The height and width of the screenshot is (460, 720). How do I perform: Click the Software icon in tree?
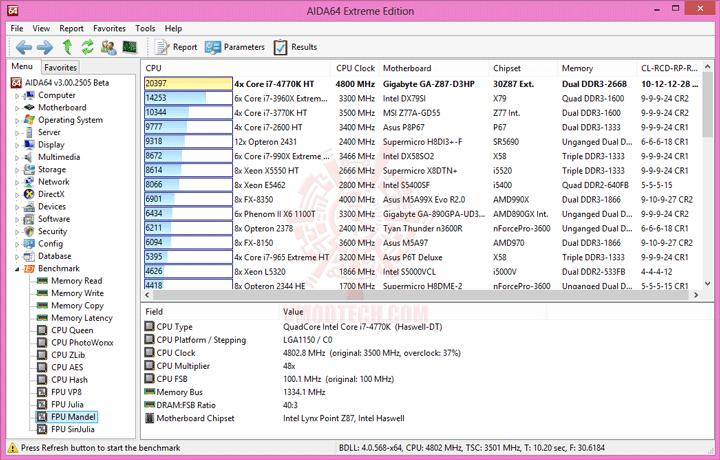(29, 219)
